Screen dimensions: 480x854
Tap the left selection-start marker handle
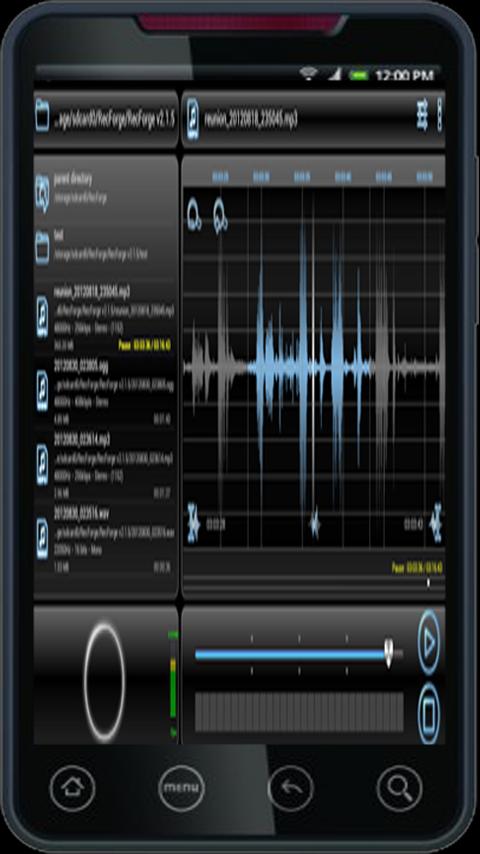pos(193,523)
